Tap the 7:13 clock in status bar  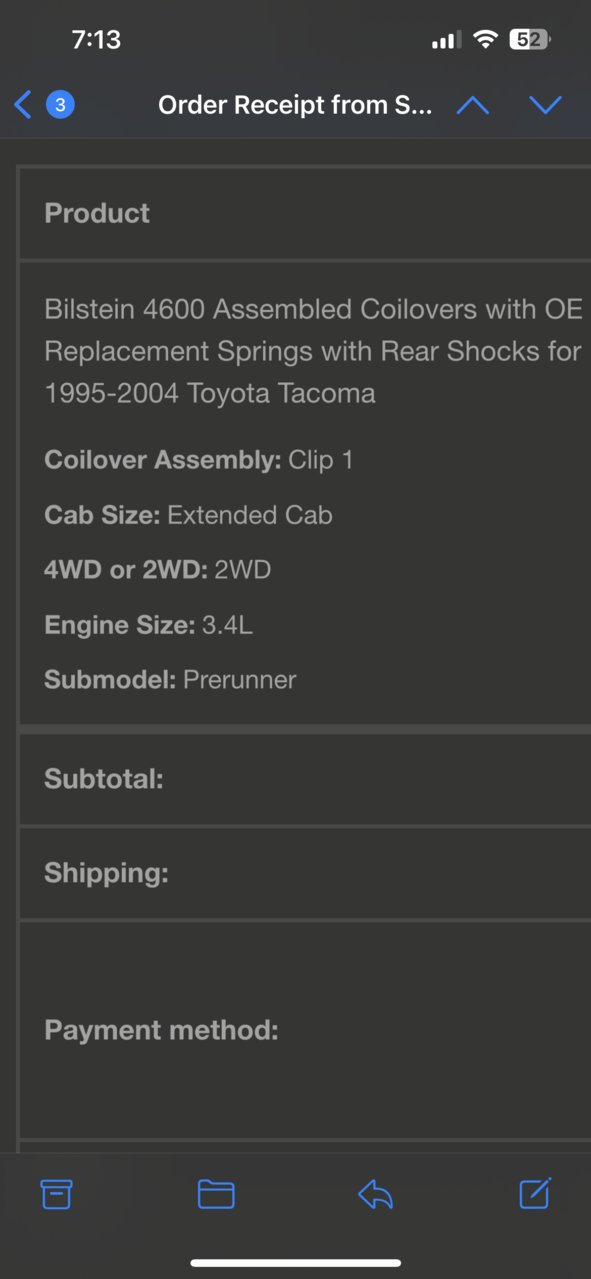pos(96,40)
